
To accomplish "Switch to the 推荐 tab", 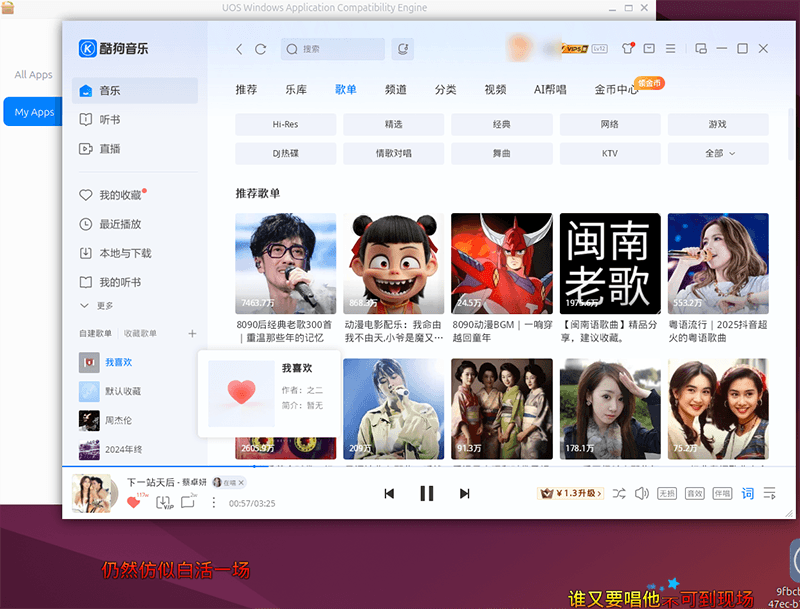I will [246, 90].
